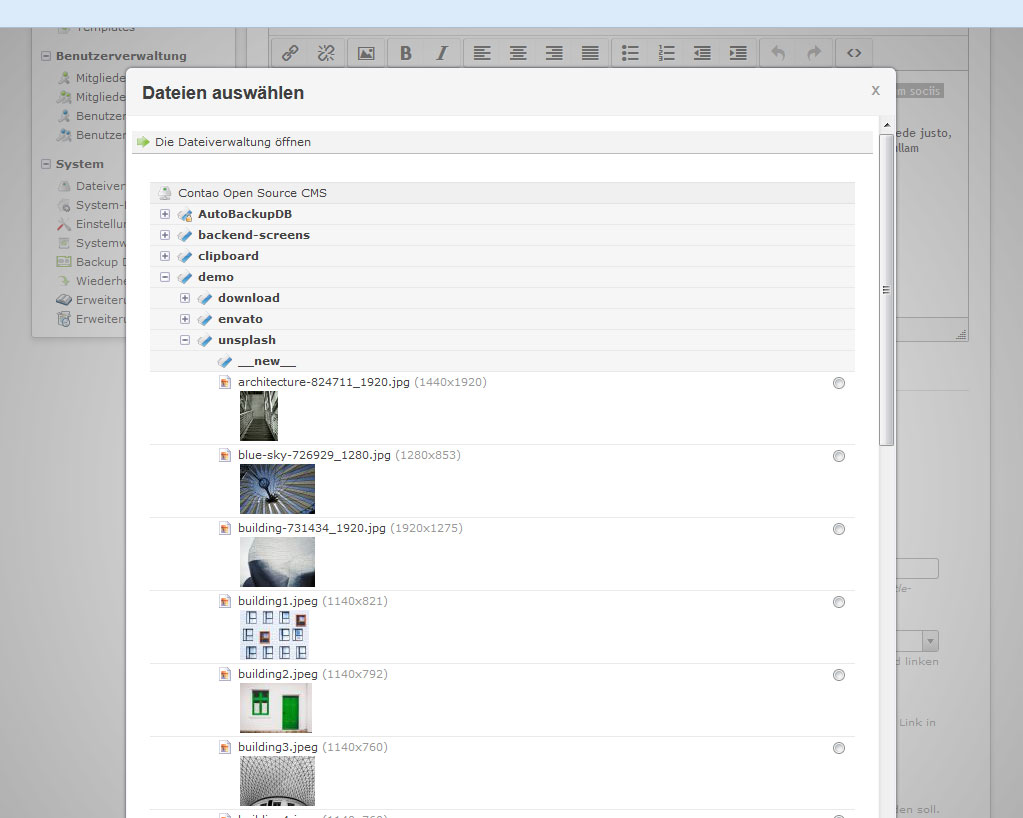Click the bulleted list toolbar icon
The image size is (1023, 818).
point(630,53)
